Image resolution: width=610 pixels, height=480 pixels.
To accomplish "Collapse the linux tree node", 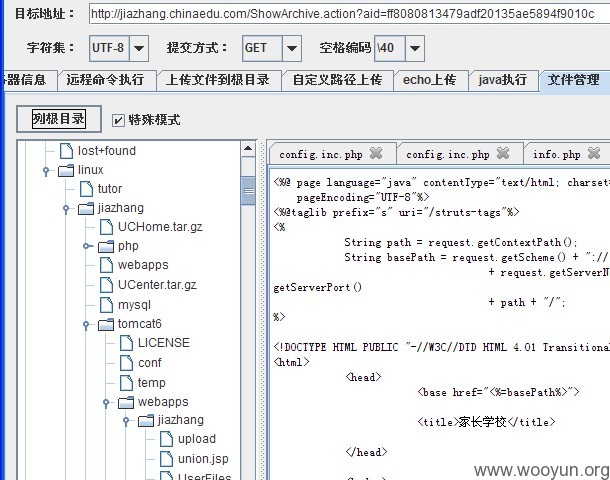I will point(46,171).
